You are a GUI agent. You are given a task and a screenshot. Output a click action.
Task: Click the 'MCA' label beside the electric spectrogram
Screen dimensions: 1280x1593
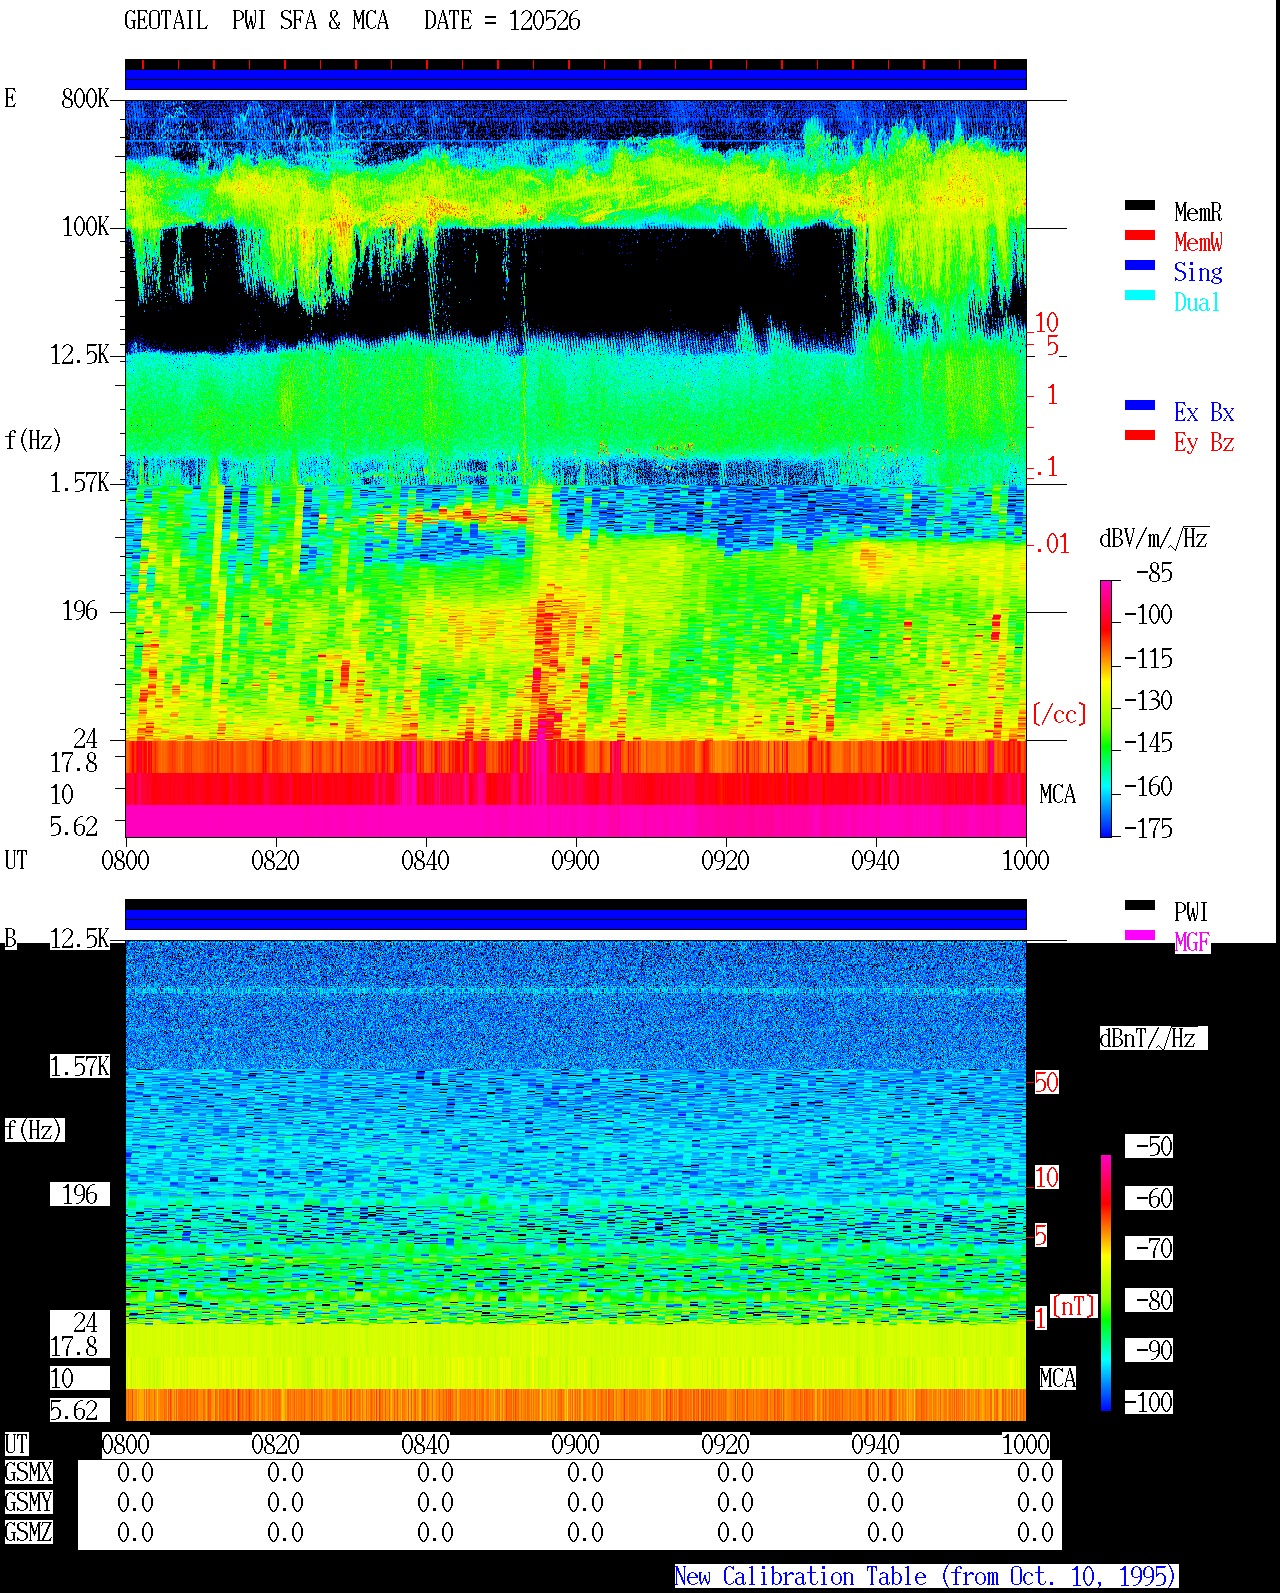pos(1057,795)
